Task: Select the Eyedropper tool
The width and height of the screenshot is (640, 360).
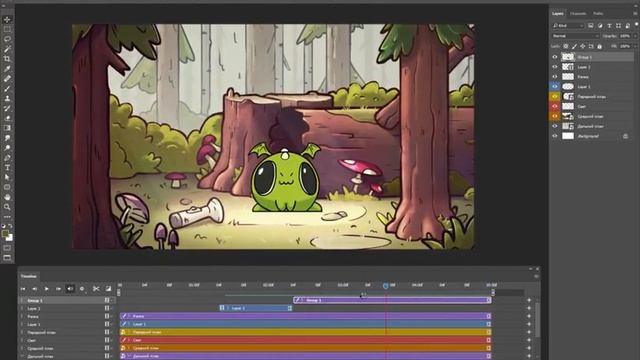Action: point(7,69)
